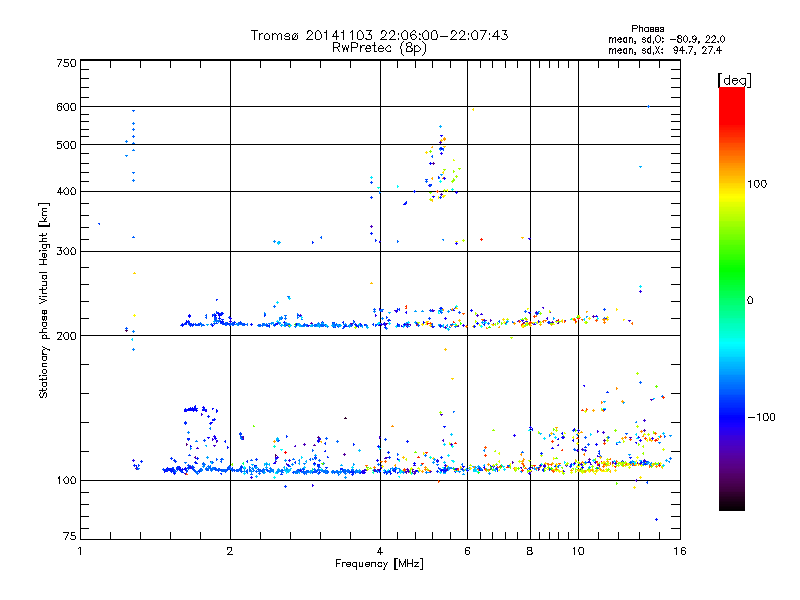Click the x-axis '4' tick label
The height and width of the screenshot is (600, 800).
380,551
